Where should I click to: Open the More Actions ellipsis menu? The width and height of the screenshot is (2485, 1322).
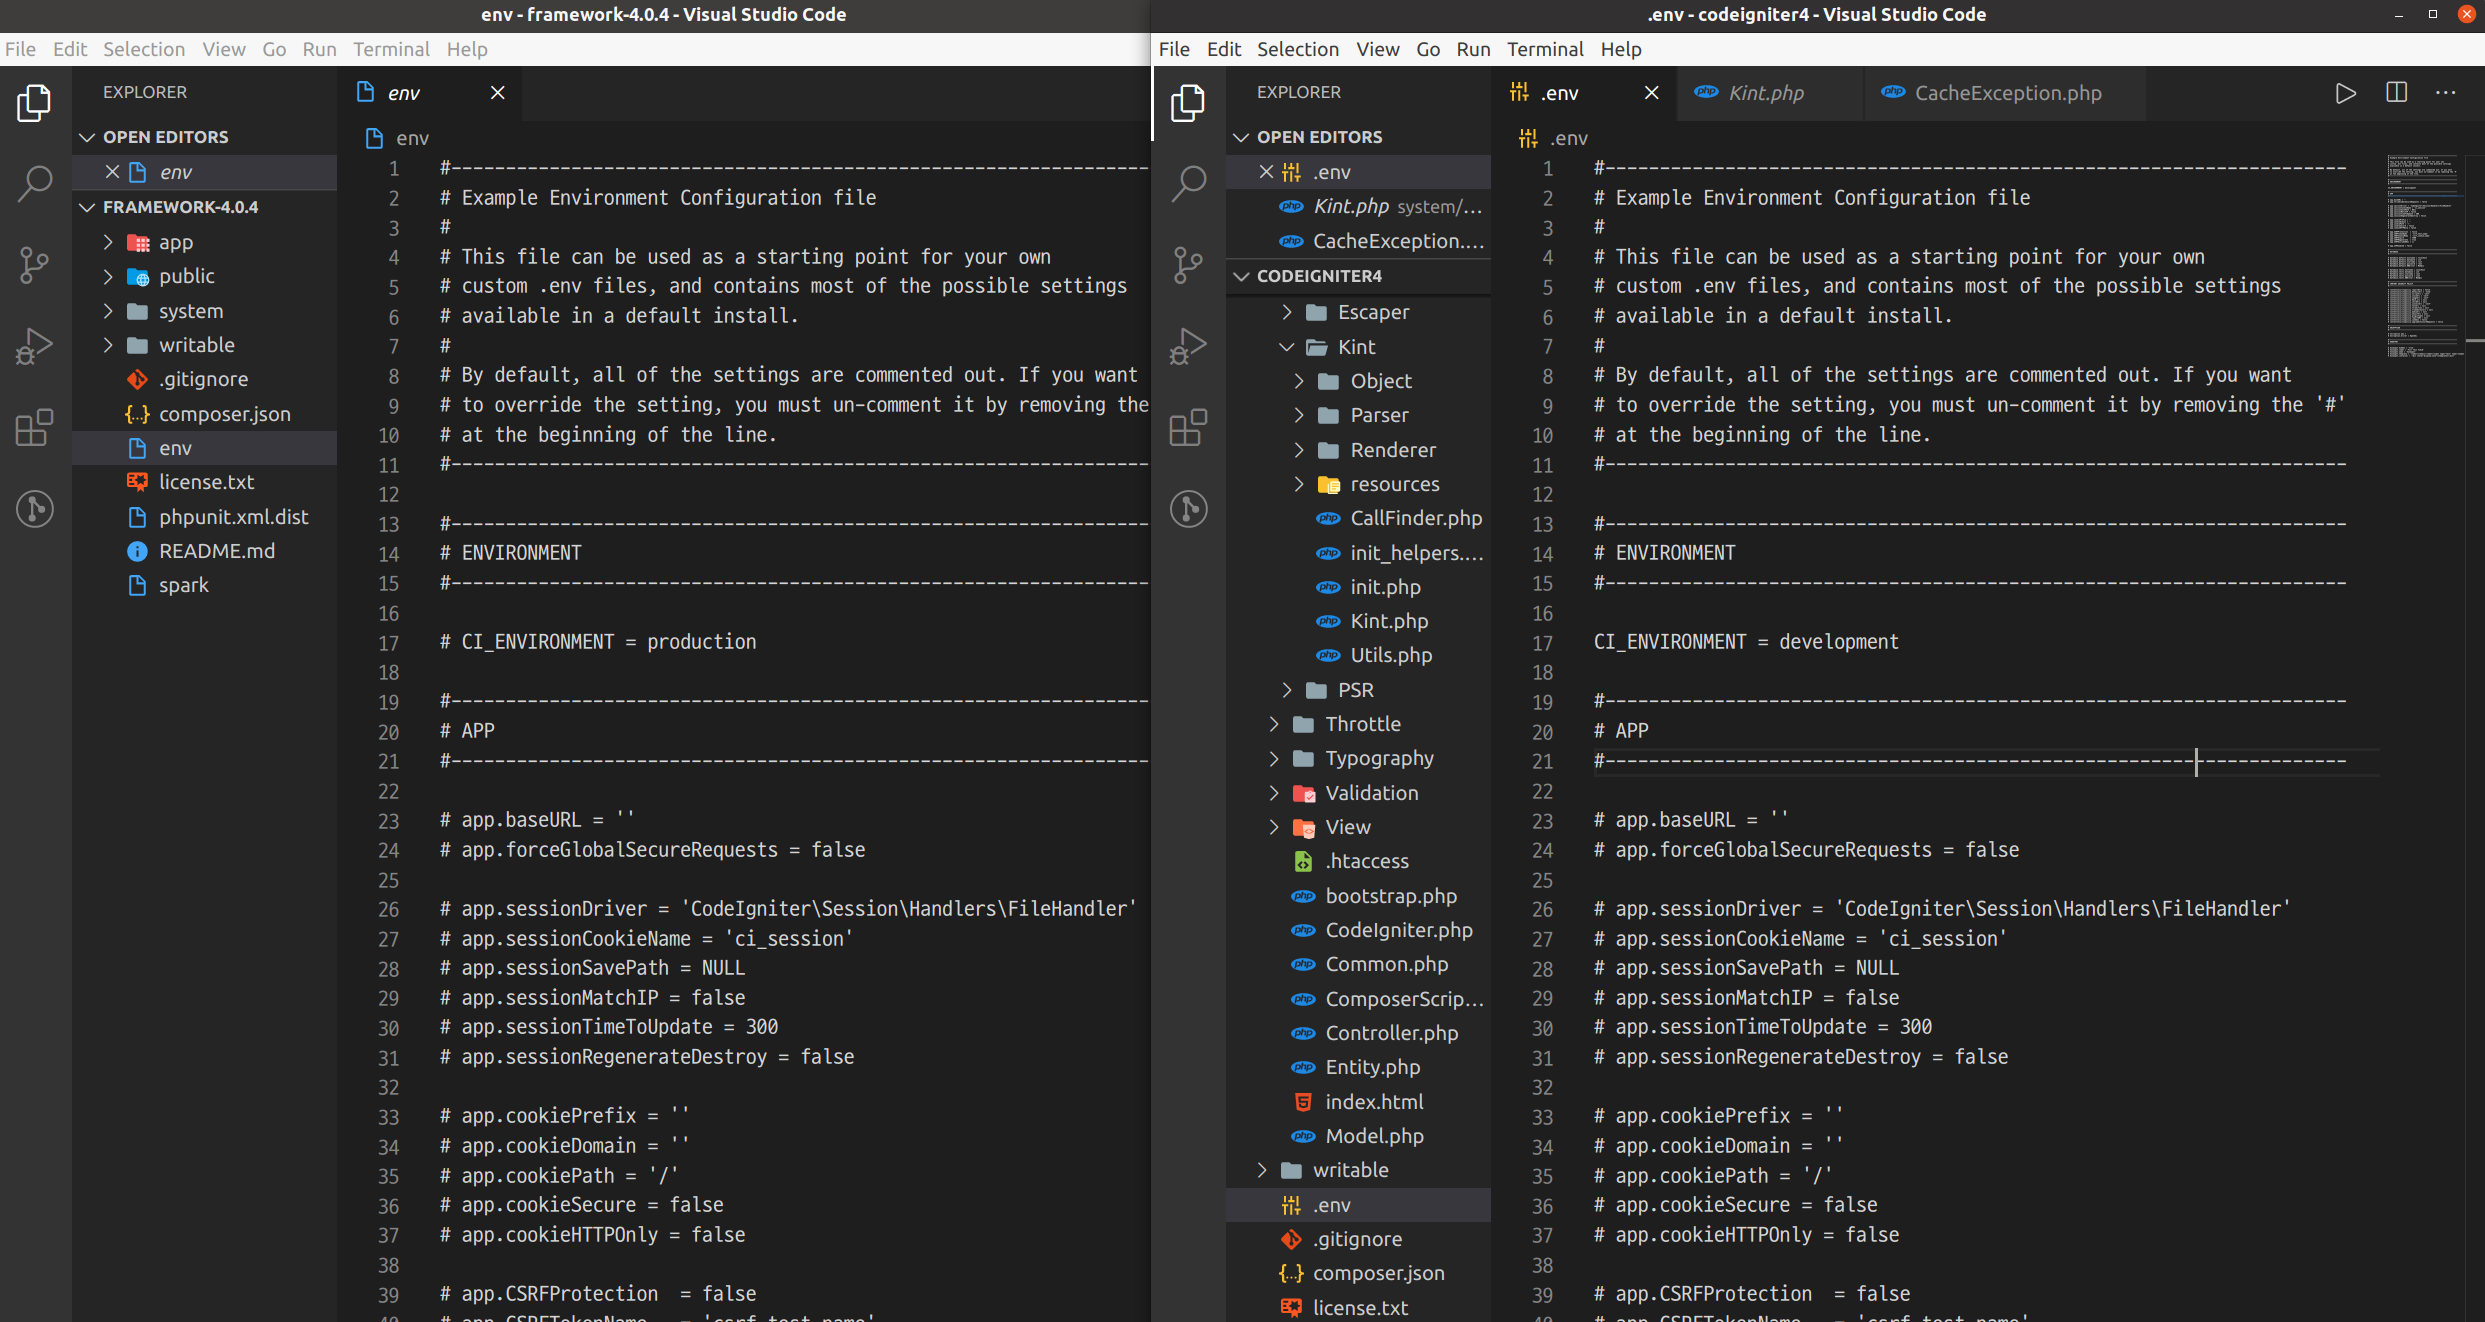(2446, 93)
